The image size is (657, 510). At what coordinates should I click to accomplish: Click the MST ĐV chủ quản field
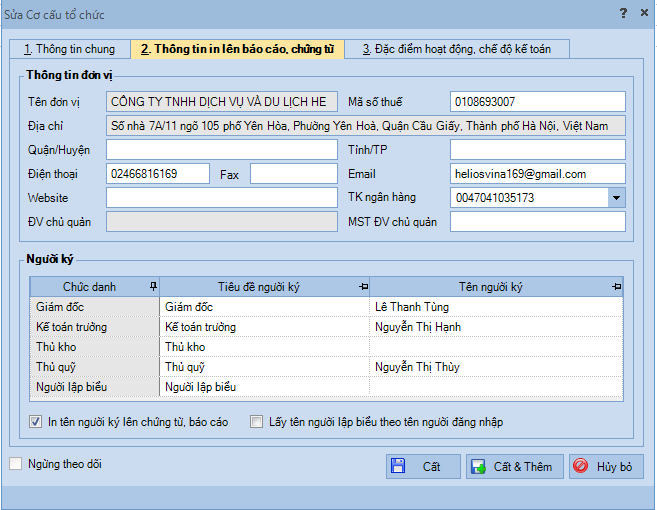pos(538,222)
